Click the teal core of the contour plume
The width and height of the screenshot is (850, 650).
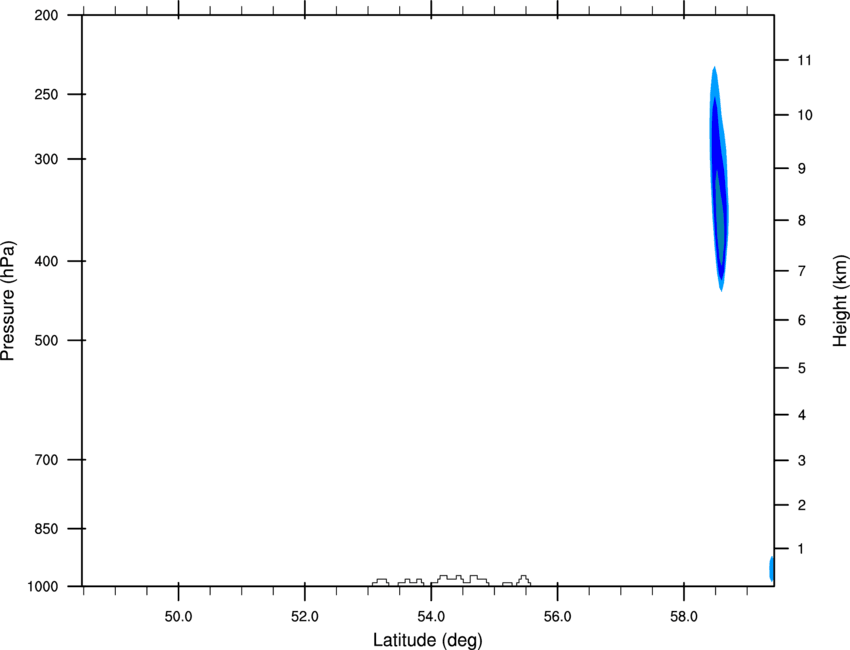719,217
